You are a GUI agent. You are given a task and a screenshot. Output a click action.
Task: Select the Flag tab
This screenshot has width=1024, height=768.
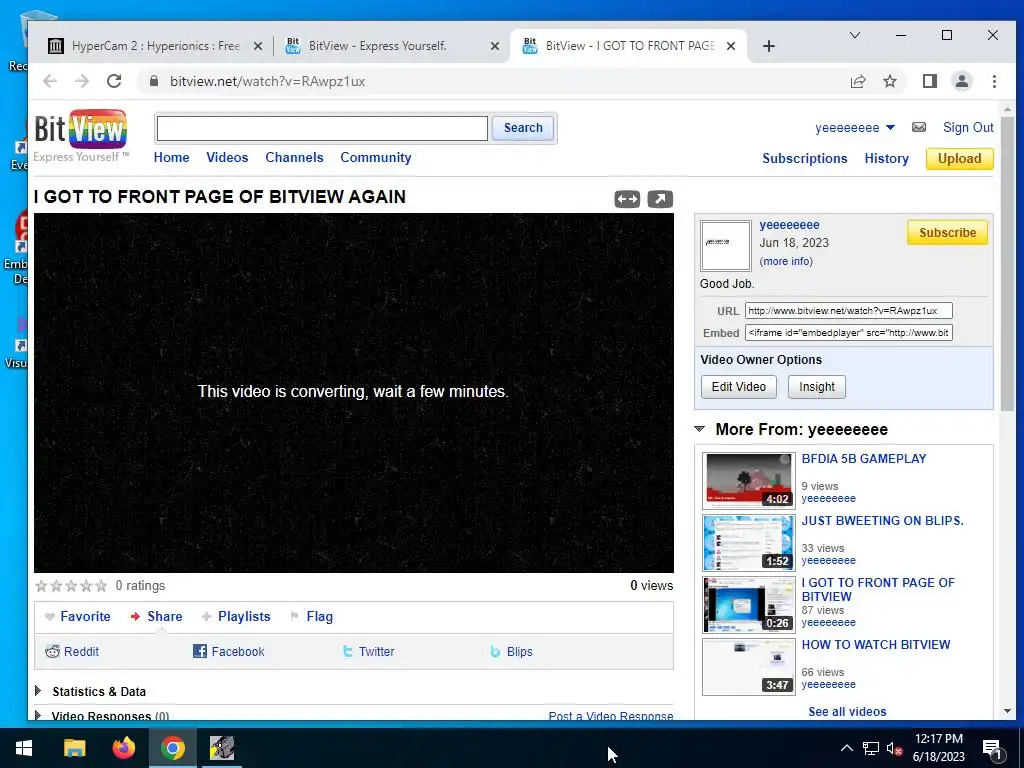pyautogui.click(x=312, y=616)
